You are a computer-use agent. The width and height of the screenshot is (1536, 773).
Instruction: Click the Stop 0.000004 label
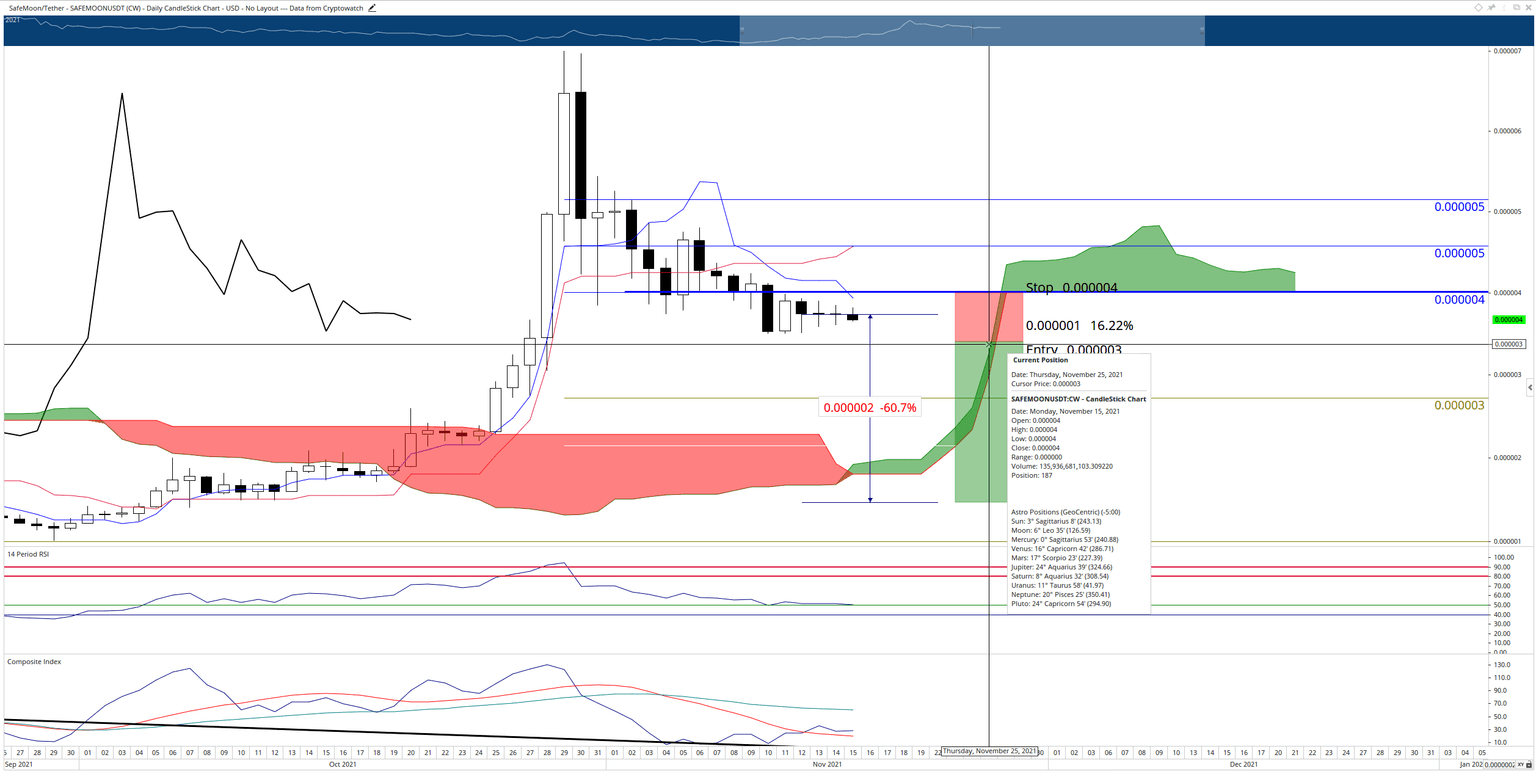point(1071,288)
